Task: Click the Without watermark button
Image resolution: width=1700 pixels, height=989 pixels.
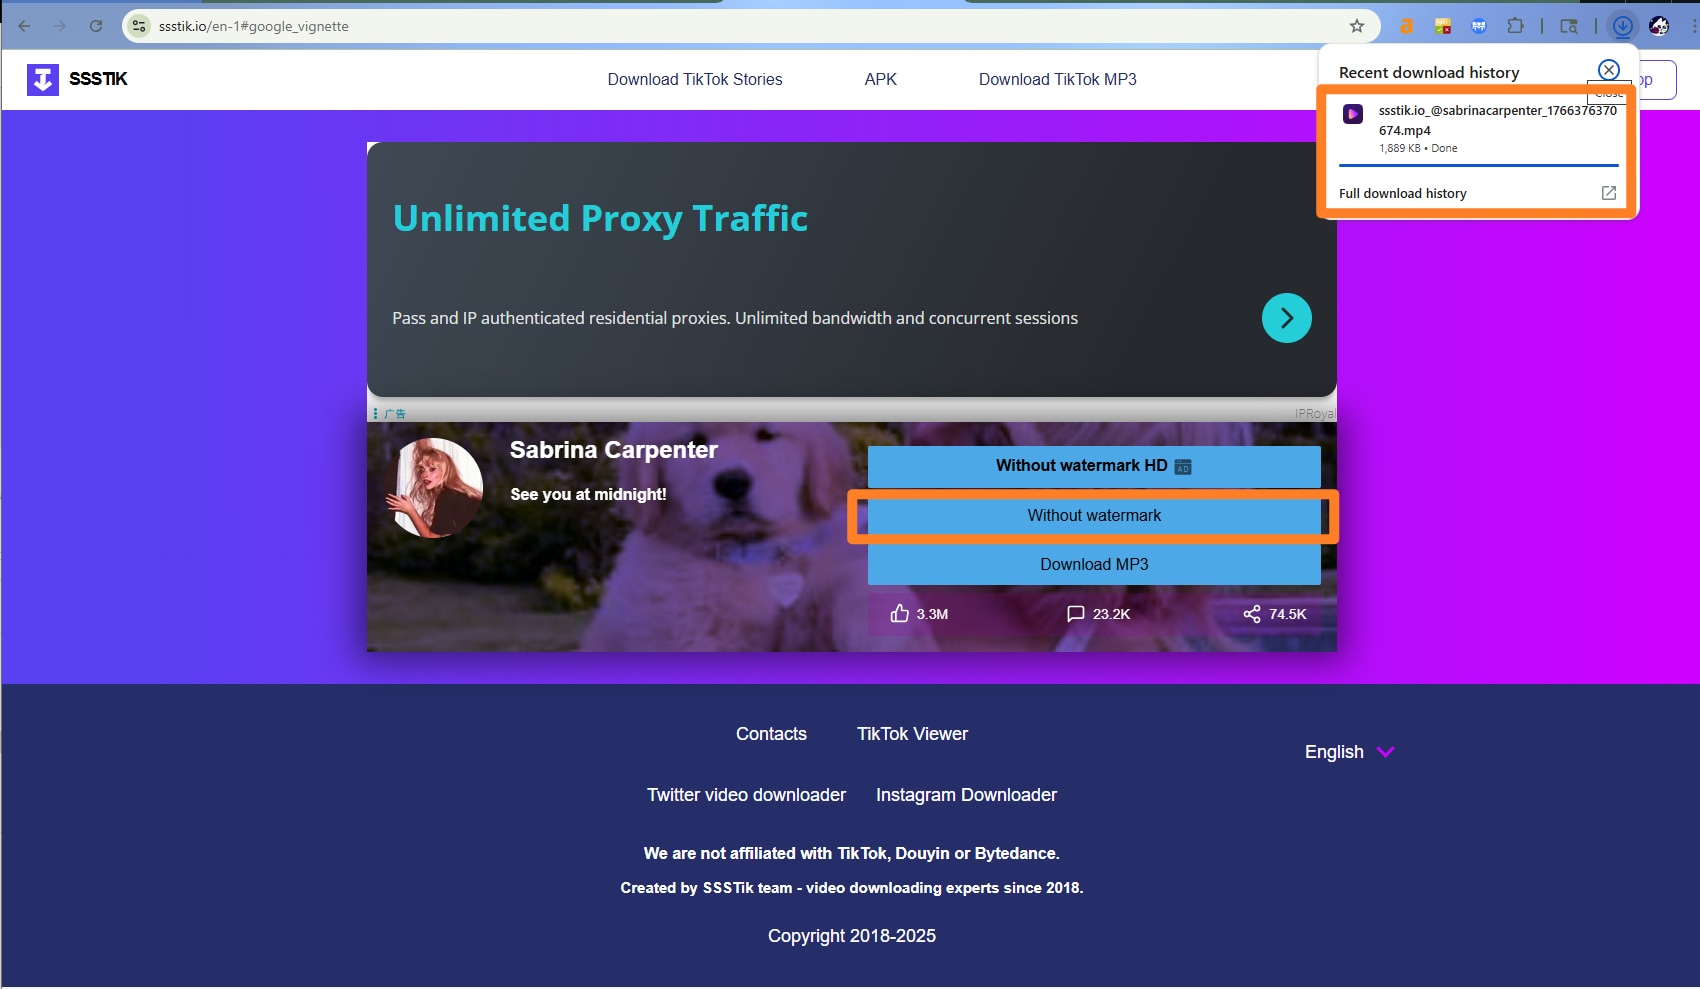Action: coord(1093,515)
